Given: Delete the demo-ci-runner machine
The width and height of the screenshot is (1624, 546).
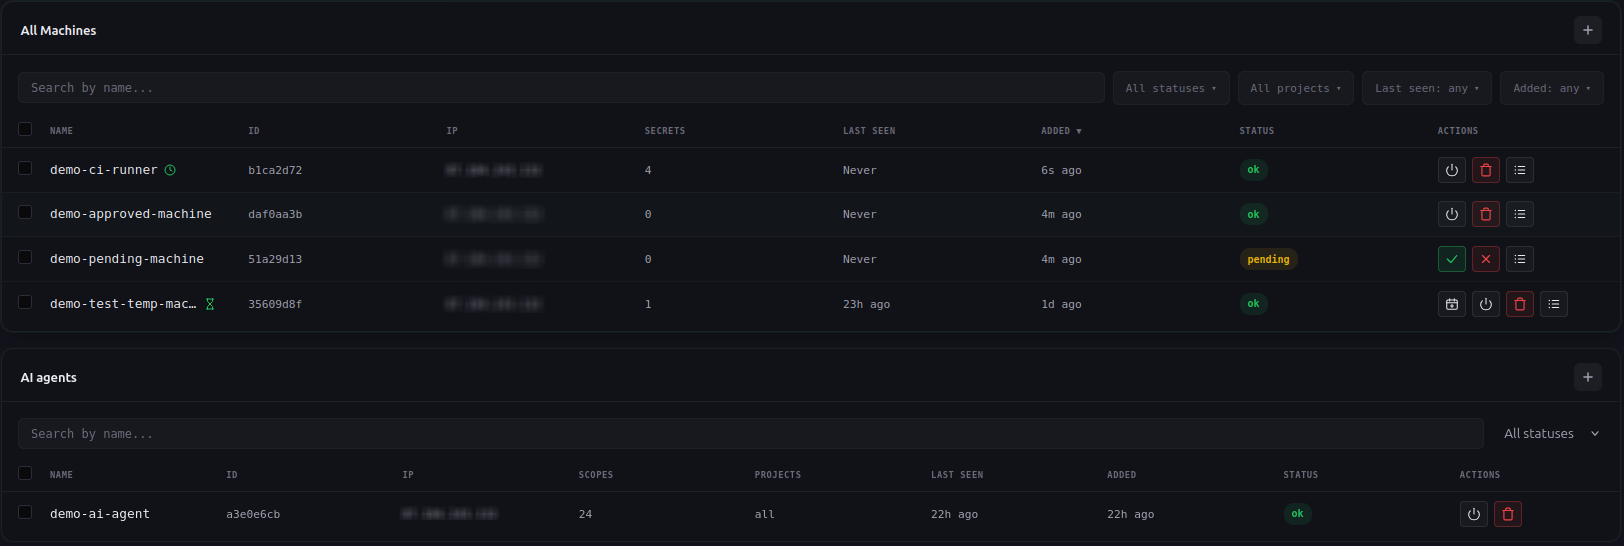Looking at the screenshot, I should [1486, 170].
